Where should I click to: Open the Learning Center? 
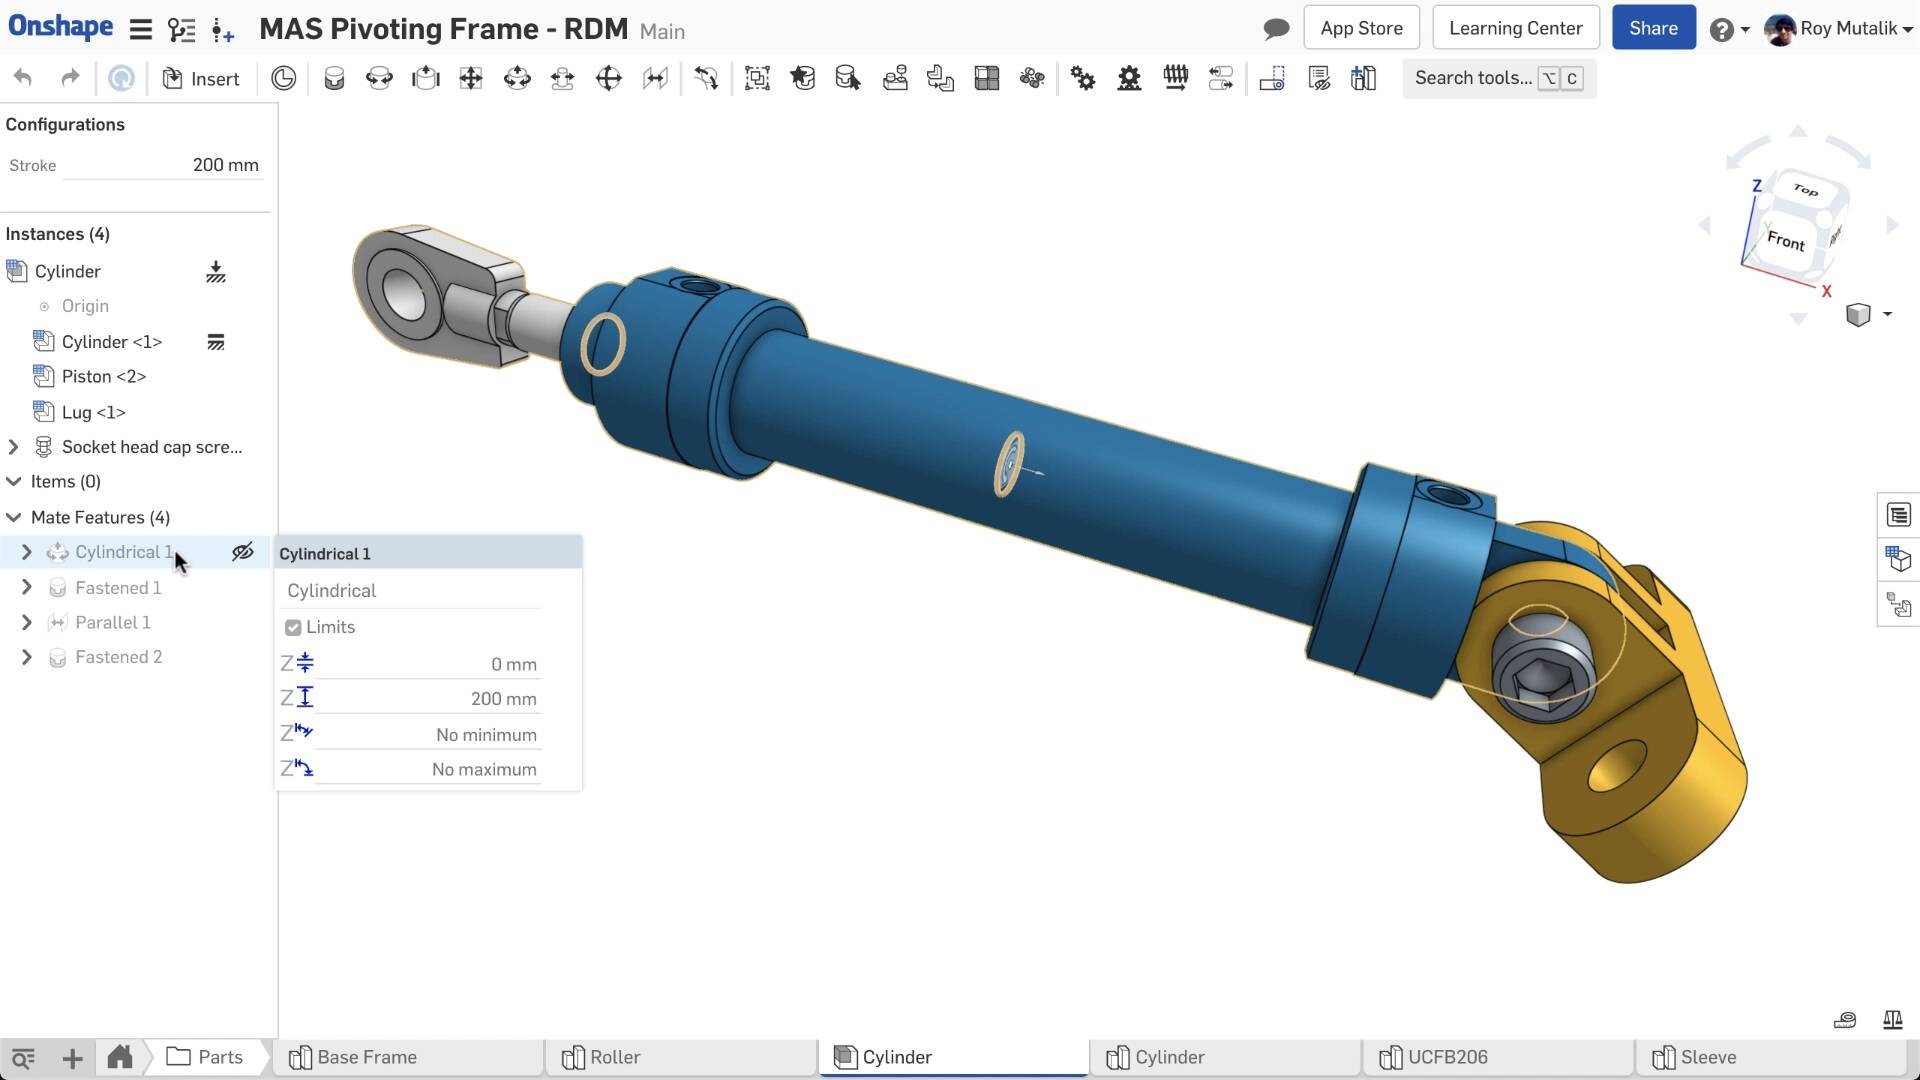click(x=1515, y=28)
